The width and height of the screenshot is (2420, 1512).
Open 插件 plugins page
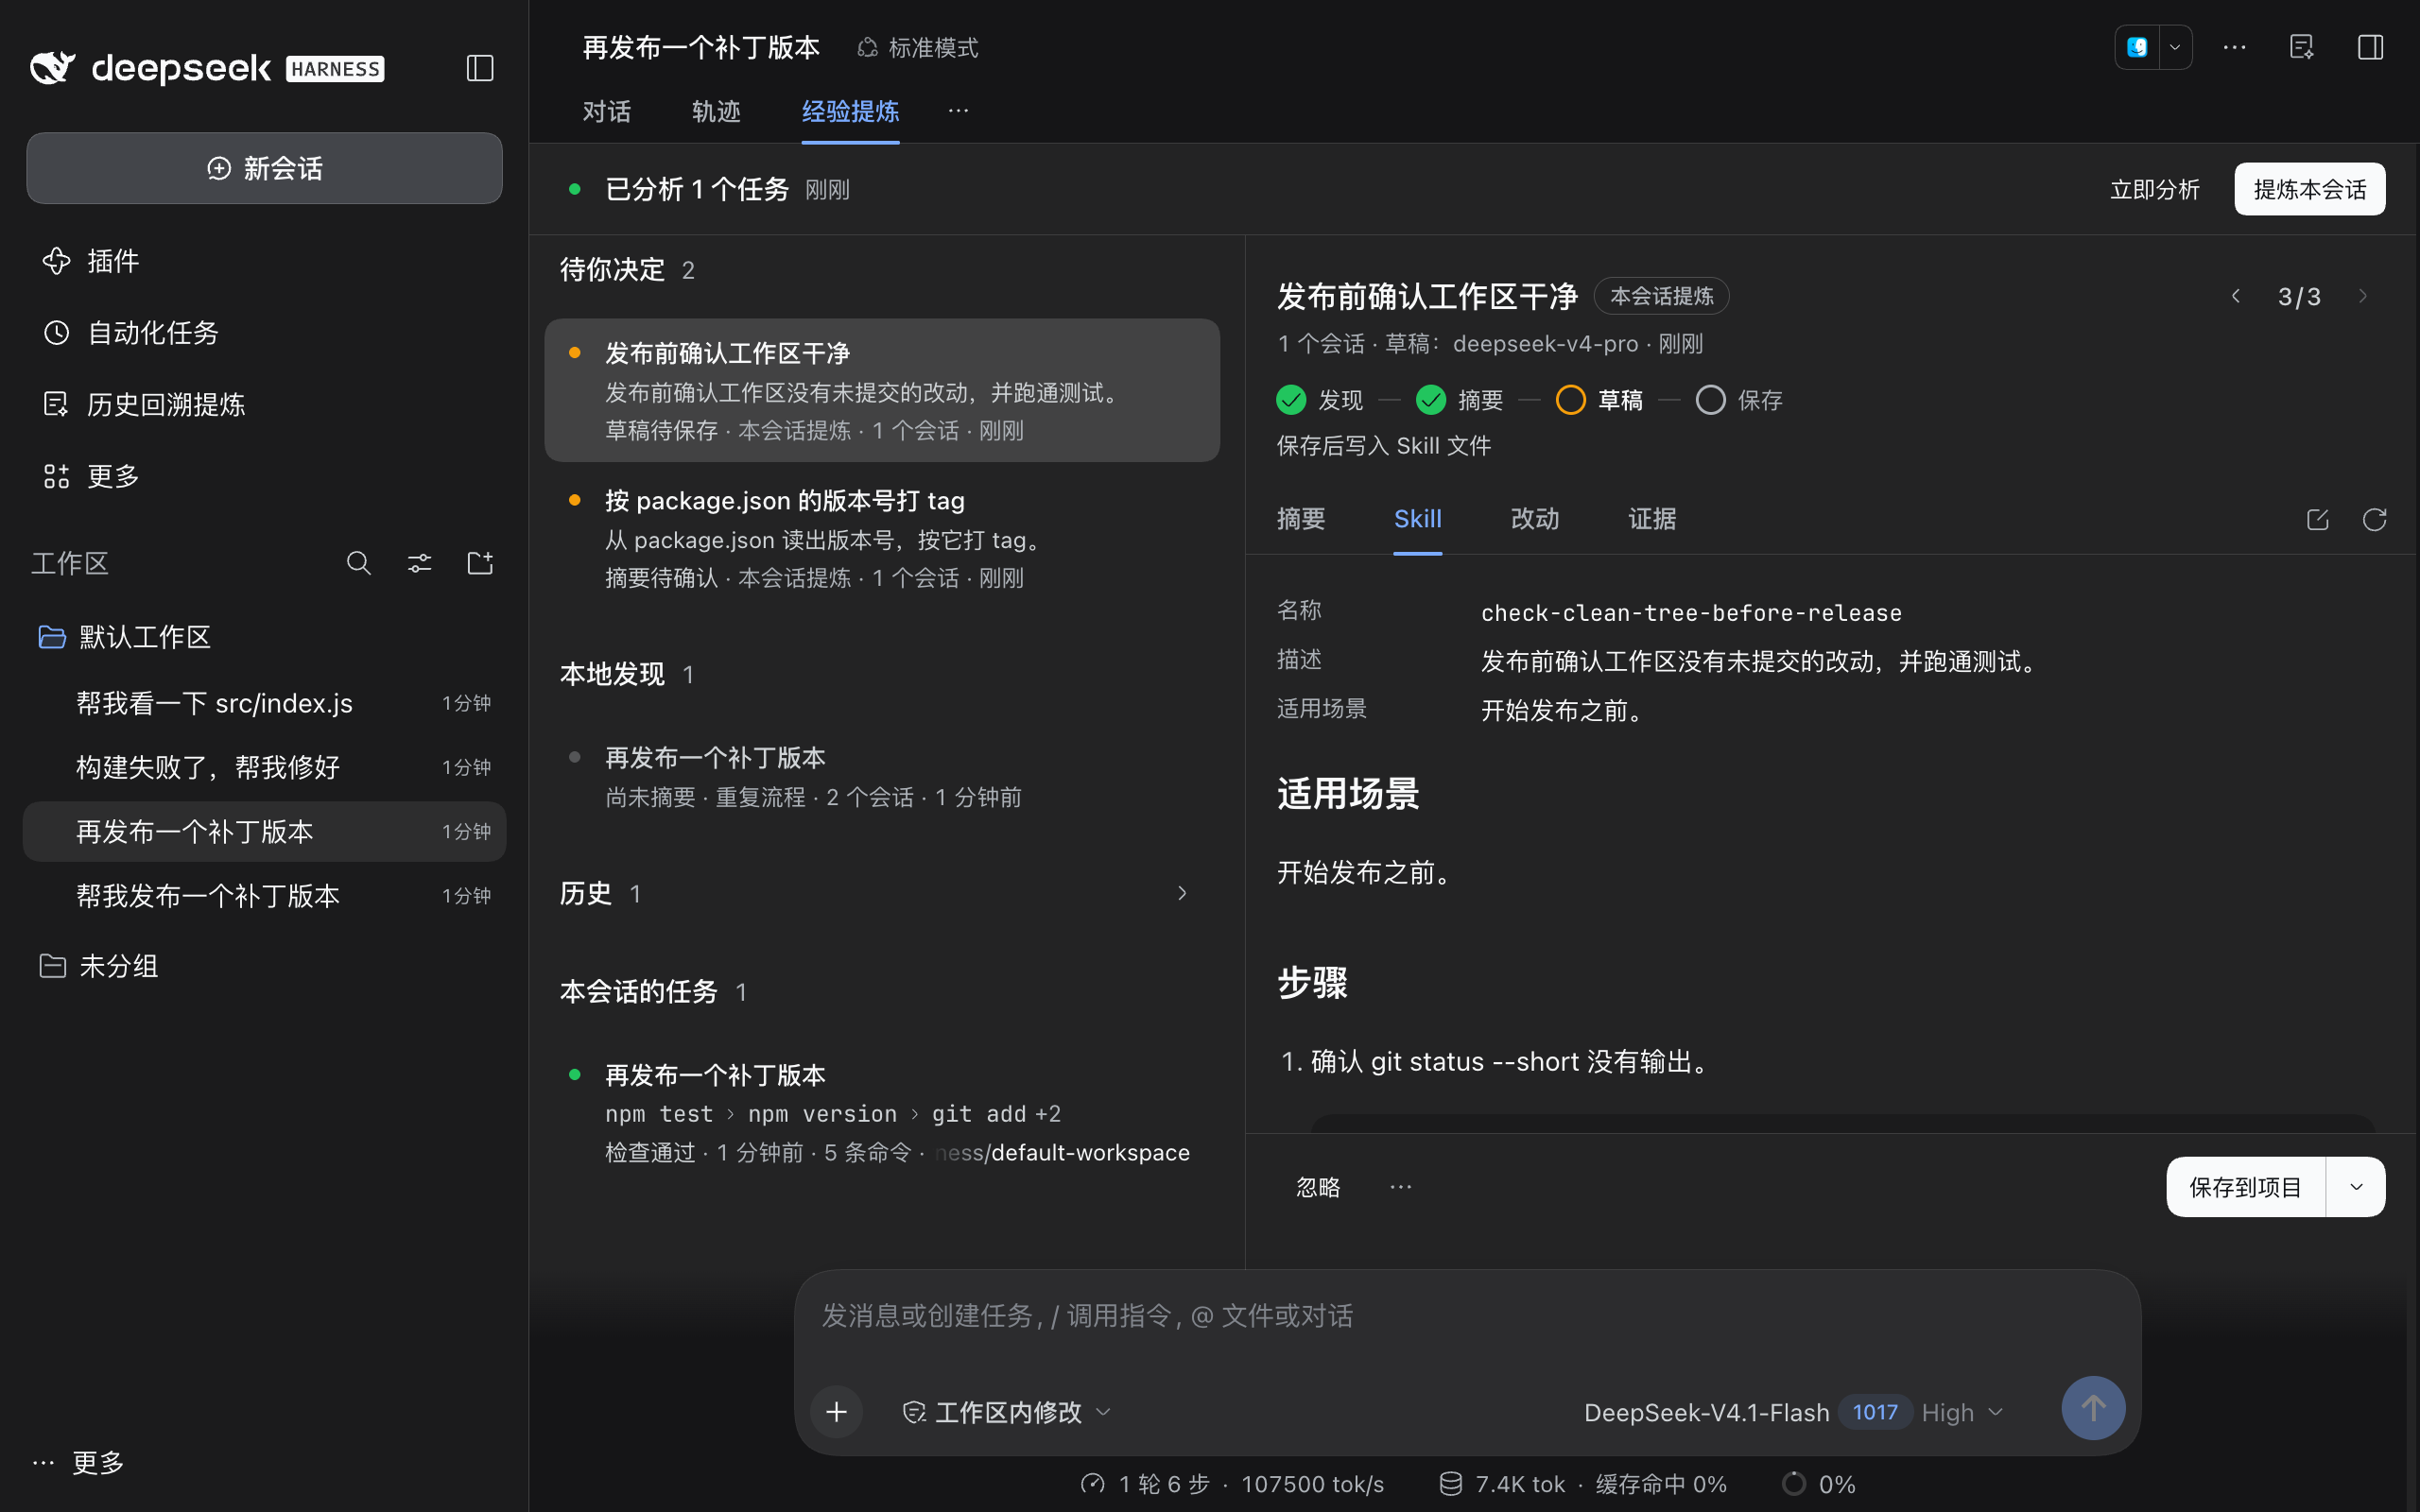(x=264, y=261)
